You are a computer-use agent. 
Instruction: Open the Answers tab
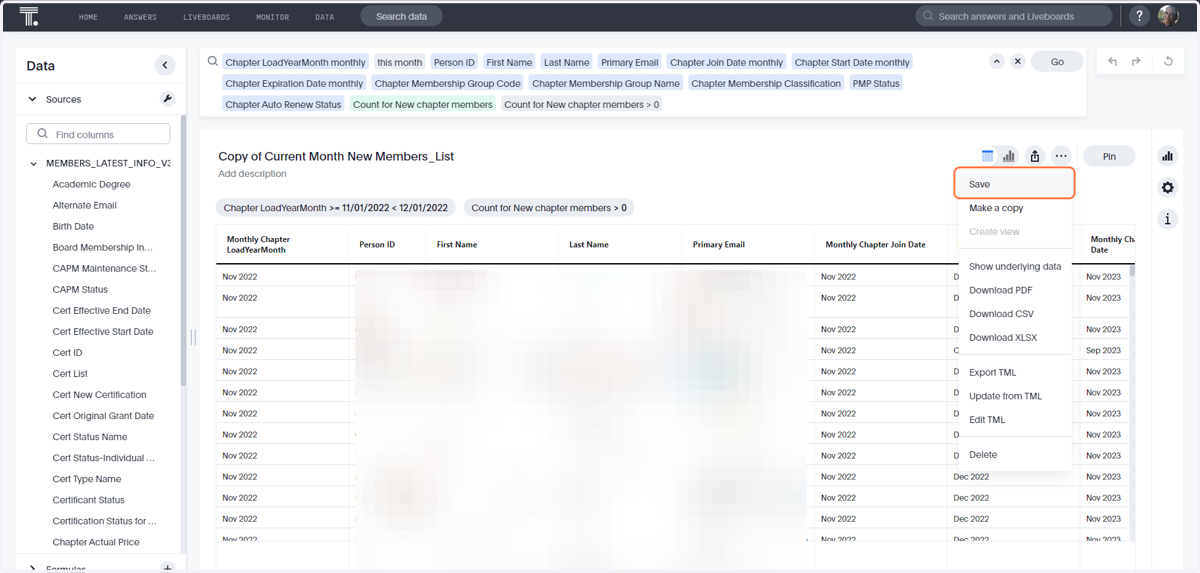click(x=140, y=17)
